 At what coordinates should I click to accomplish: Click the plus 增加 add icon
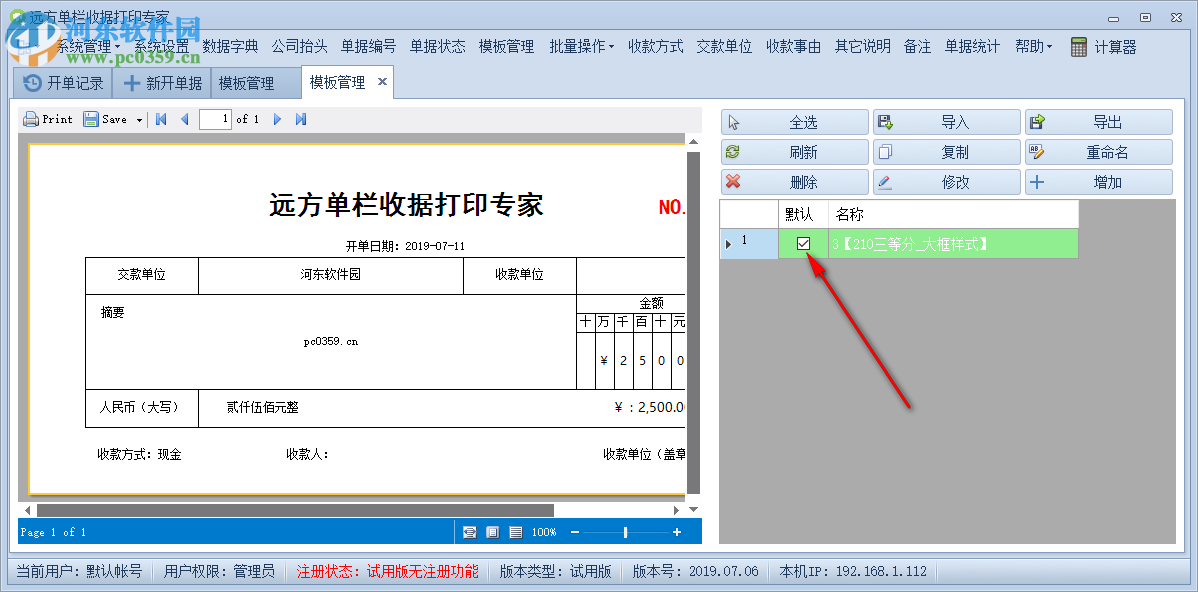pyautogui.click(x=1038, y=181)
